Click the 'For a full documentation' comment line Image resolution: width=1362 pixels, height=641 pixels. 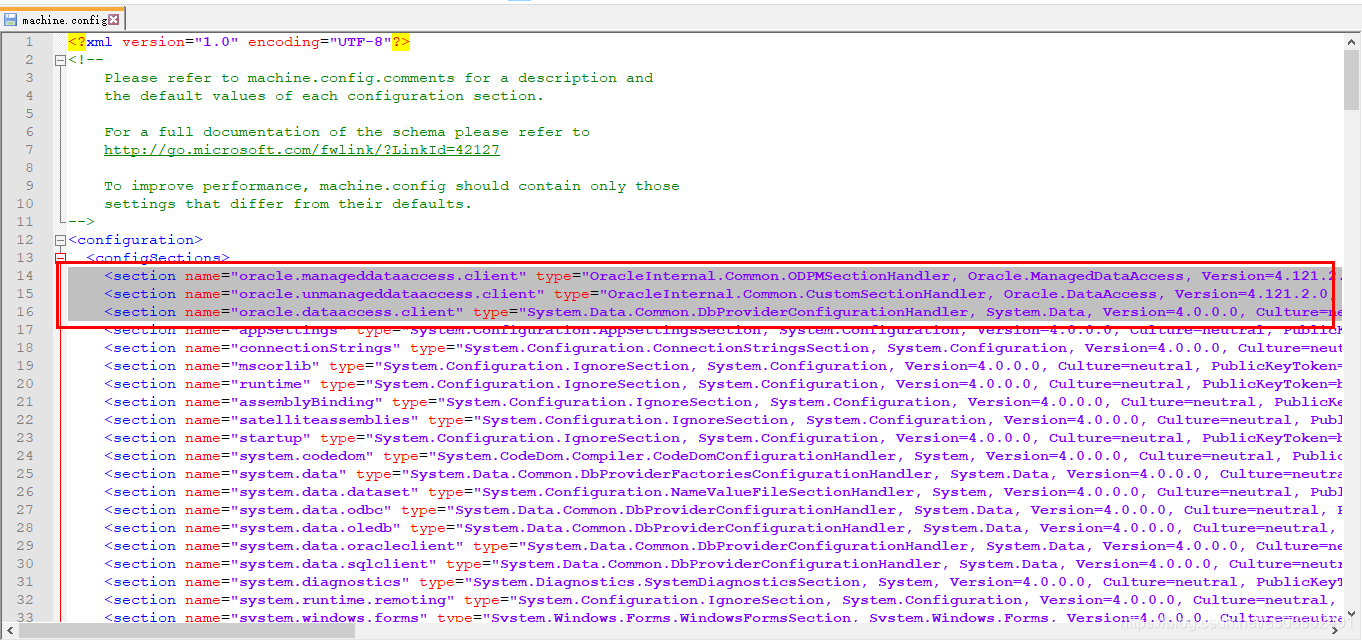[347, 132]
